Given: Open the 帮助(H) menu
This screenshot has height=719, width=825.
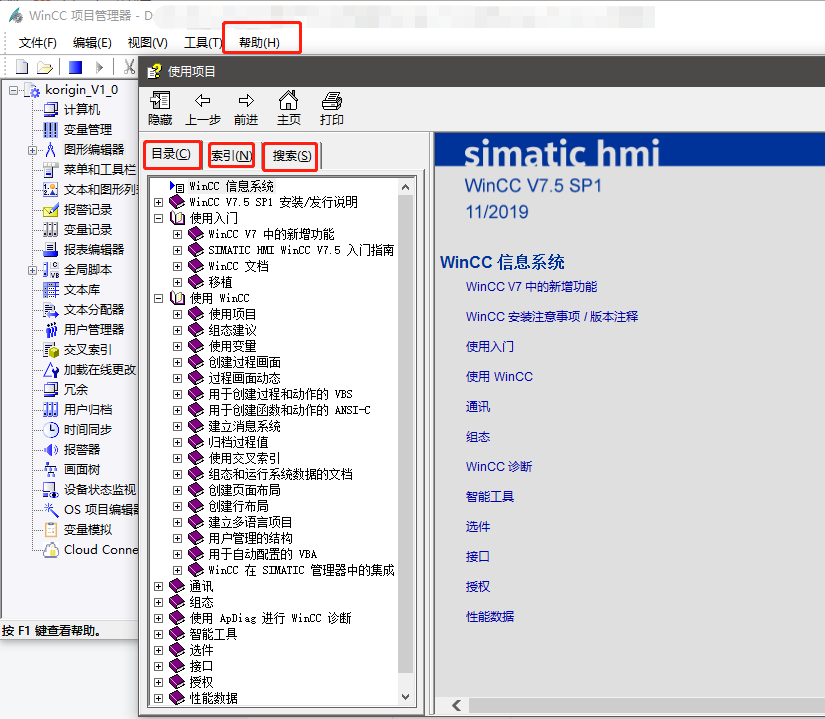Looking at the screenshot, I should 261,42.
